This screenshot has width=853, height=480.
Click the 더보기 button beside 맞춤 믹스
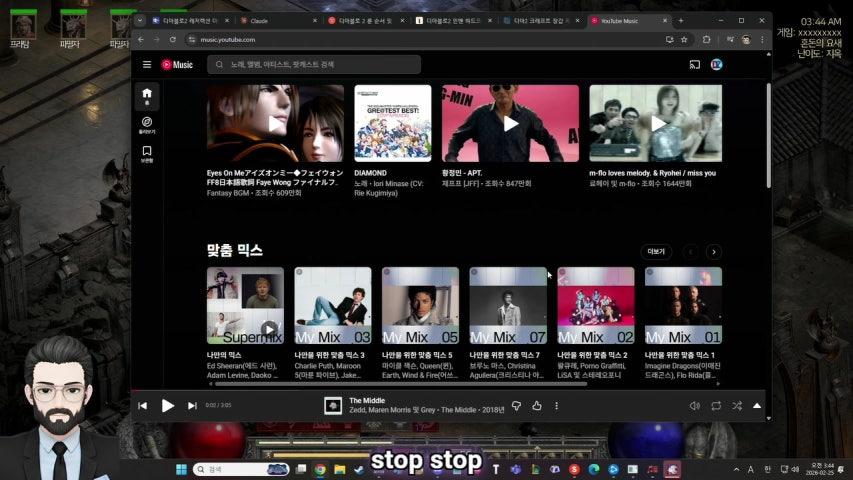click(656, 252)
